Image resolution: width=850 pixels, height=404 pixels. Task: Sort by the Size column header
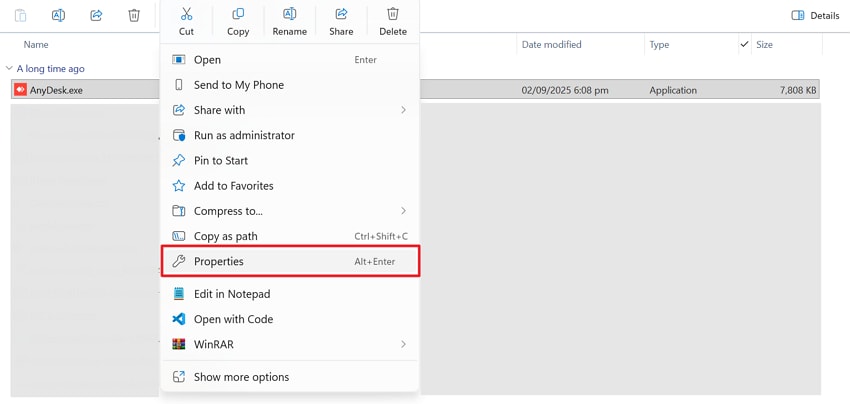click(x=764, y=44)
